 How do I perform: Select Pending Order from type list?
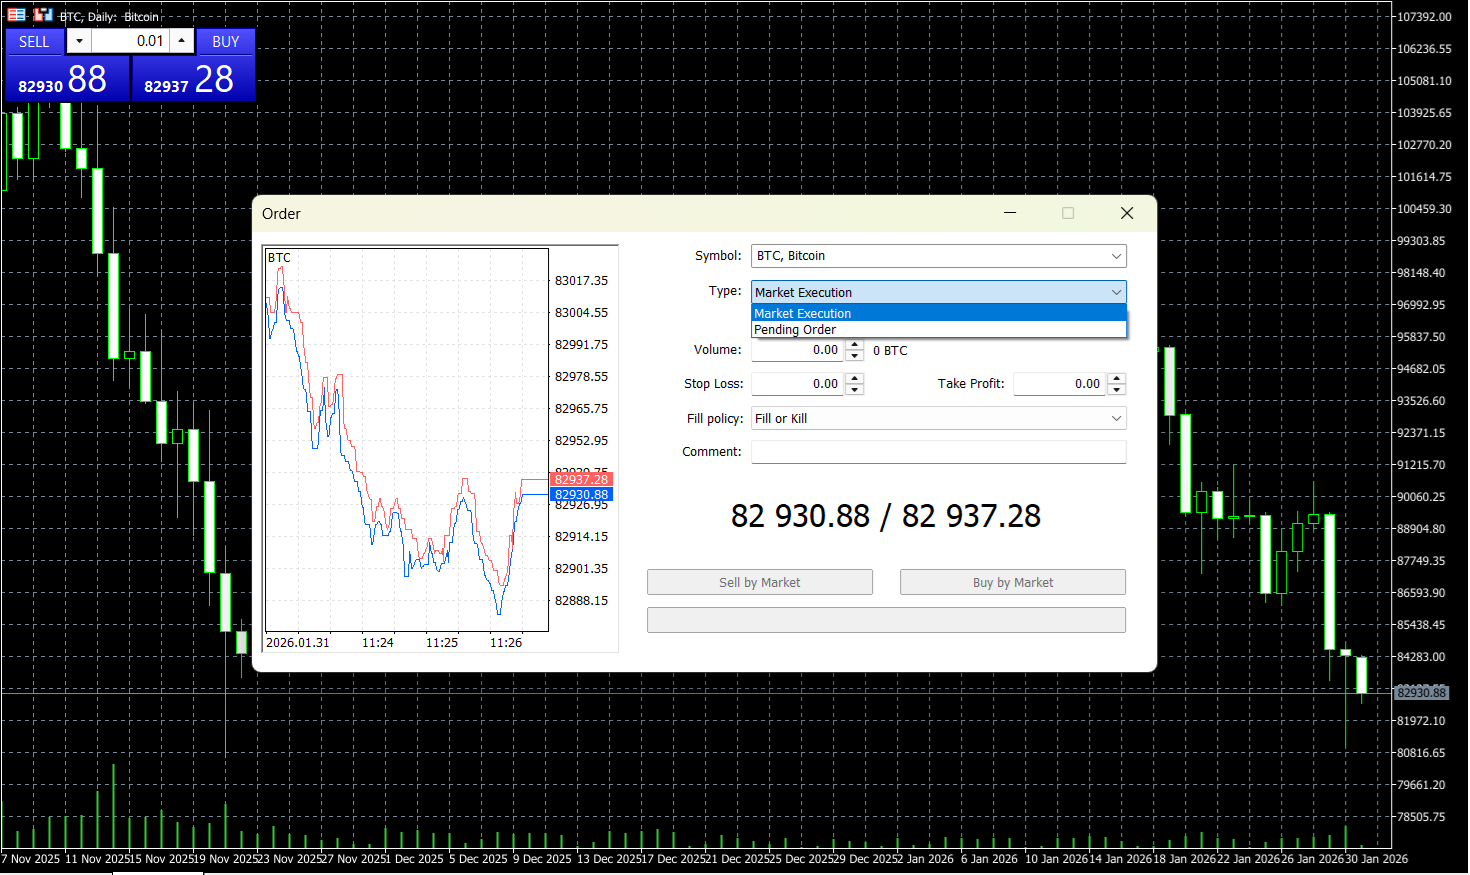pos(938,329)
